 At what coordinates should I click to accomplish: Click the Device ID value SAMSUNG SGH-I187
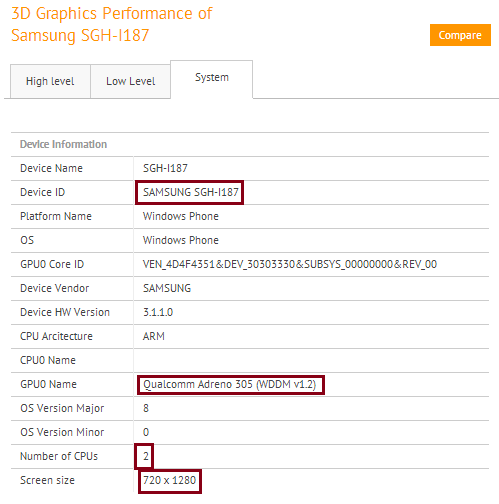(191, 192)
